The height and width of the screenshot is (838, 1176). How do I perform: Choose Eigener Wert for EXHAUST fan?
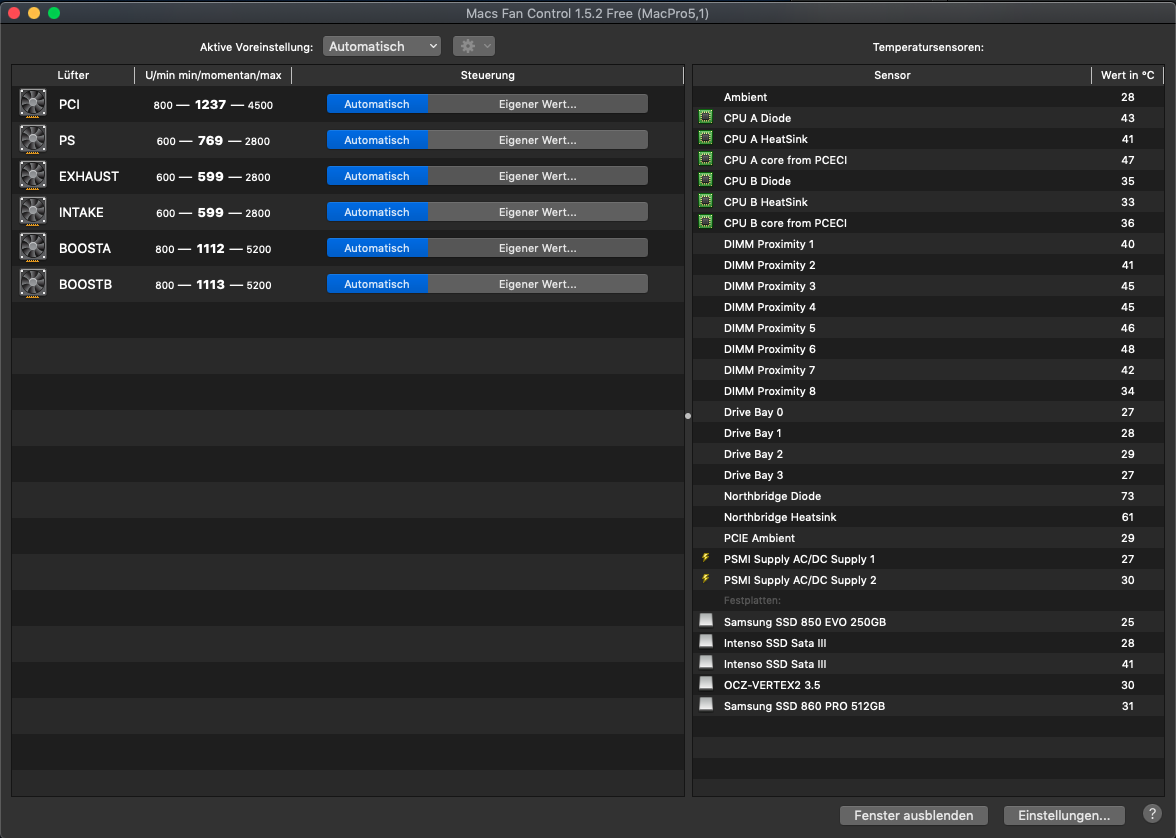coord(538,176)
